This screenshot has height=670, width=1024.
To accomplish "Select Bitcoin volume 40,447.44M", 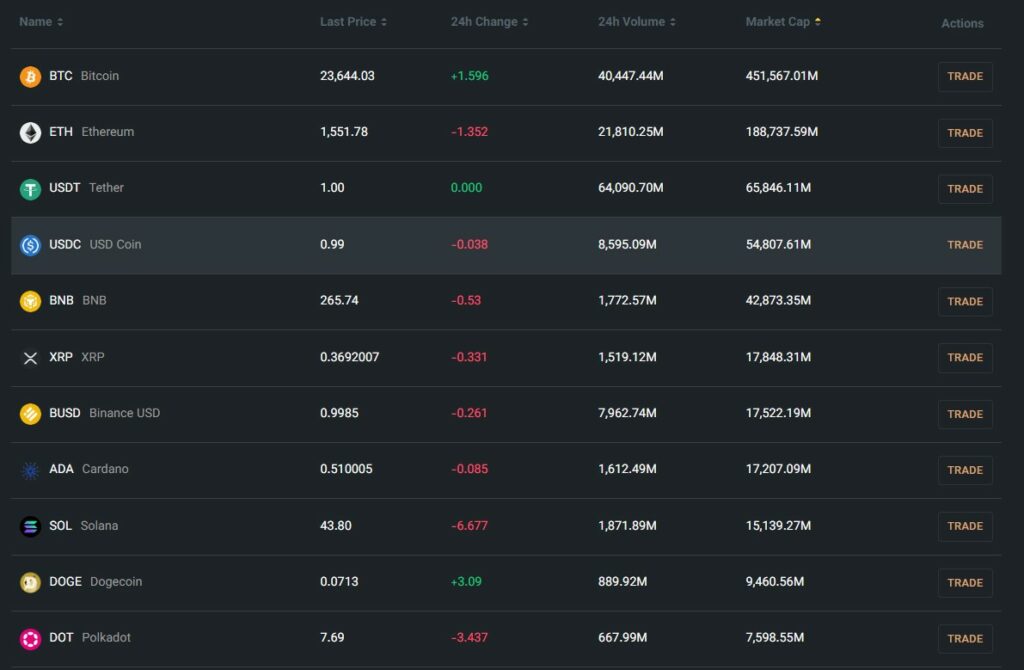I will (630, 76).
